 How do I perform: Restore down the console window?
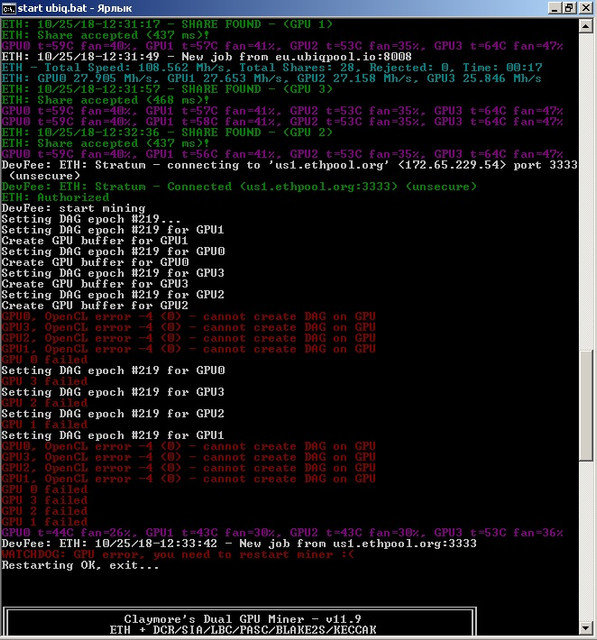tap(569, 8)
